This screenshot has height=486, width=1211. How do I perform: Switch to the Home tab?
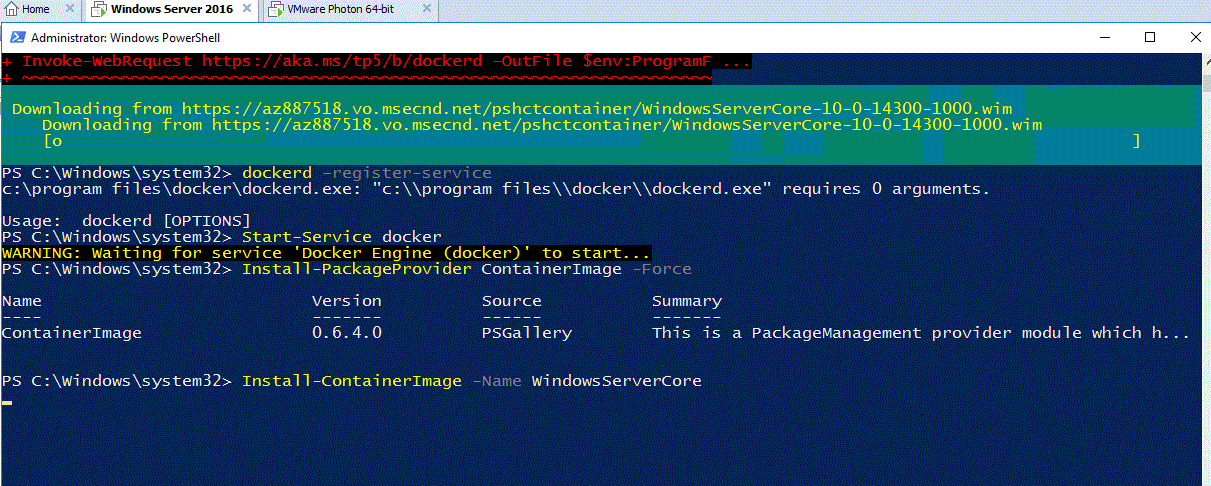35,10
